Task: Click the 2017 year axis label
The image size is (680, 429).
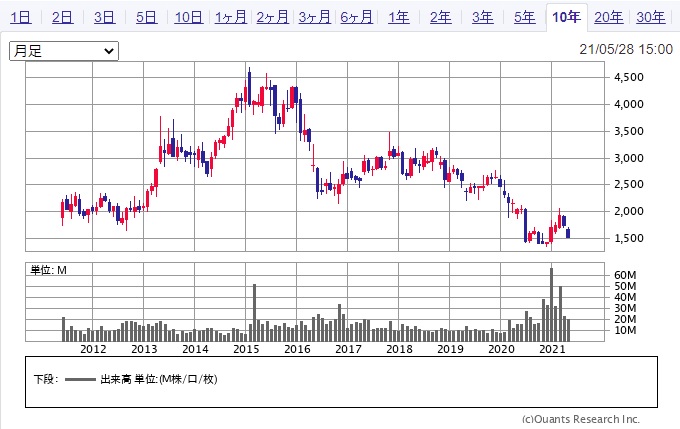Action: pos(348,349)
